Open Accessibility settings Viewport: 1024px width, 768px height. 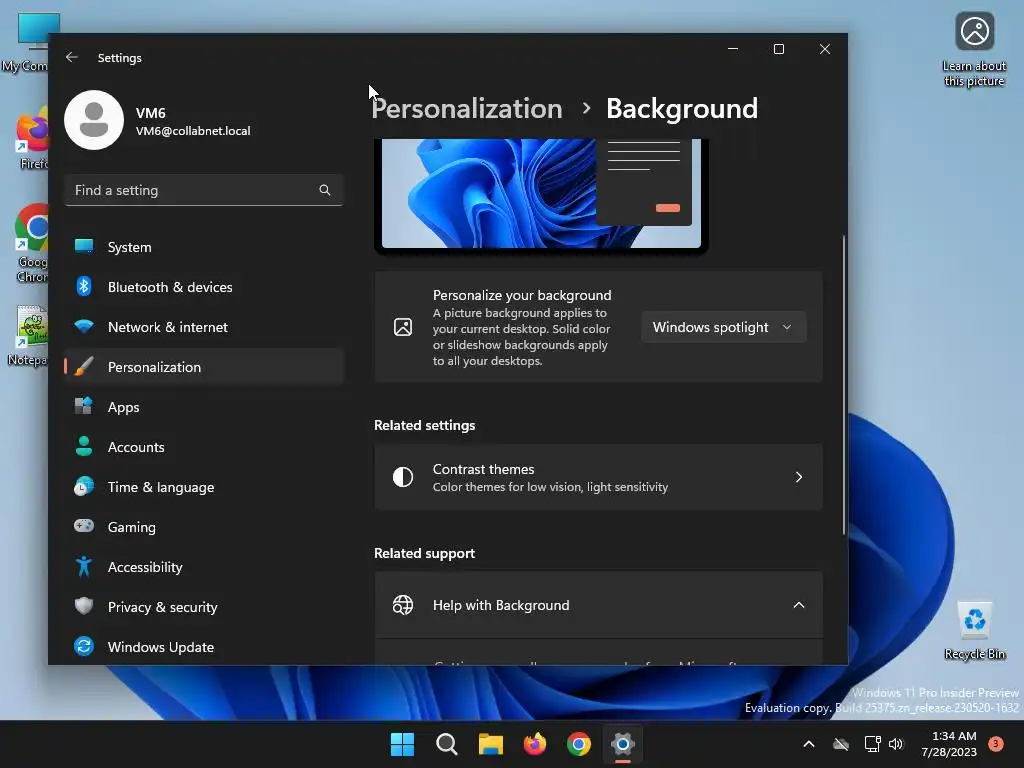pos(204,566)
